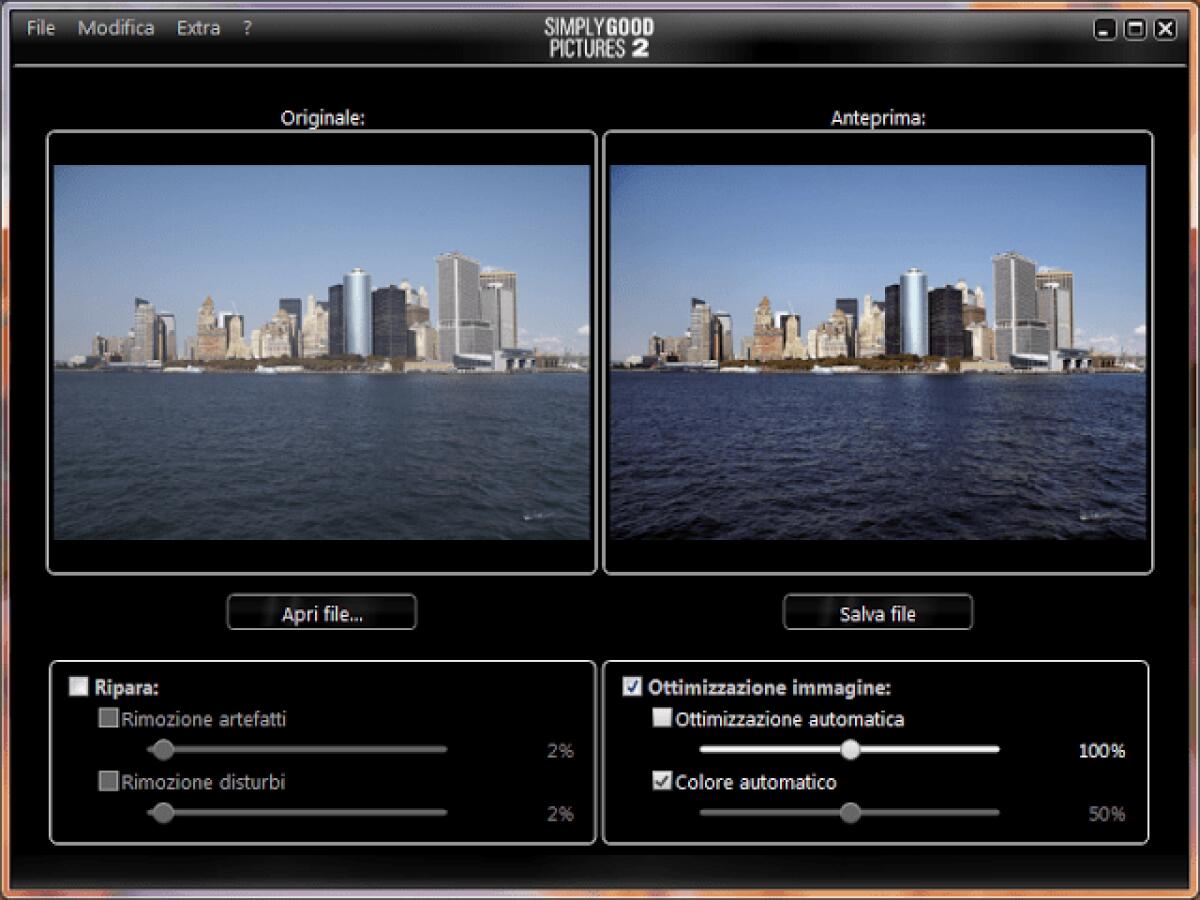Click the Rimozione disturbi slider handle
Screen dimensions: 1200x900
click(163, 814)
